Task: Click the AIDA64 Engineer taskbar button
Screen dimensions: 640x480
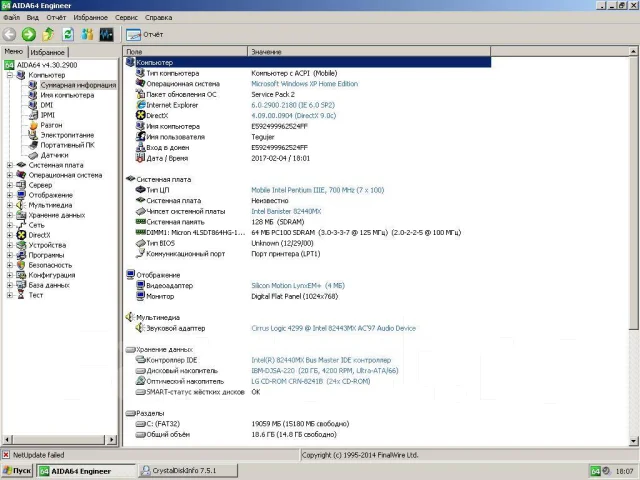Action: click(x=86, y=471)
